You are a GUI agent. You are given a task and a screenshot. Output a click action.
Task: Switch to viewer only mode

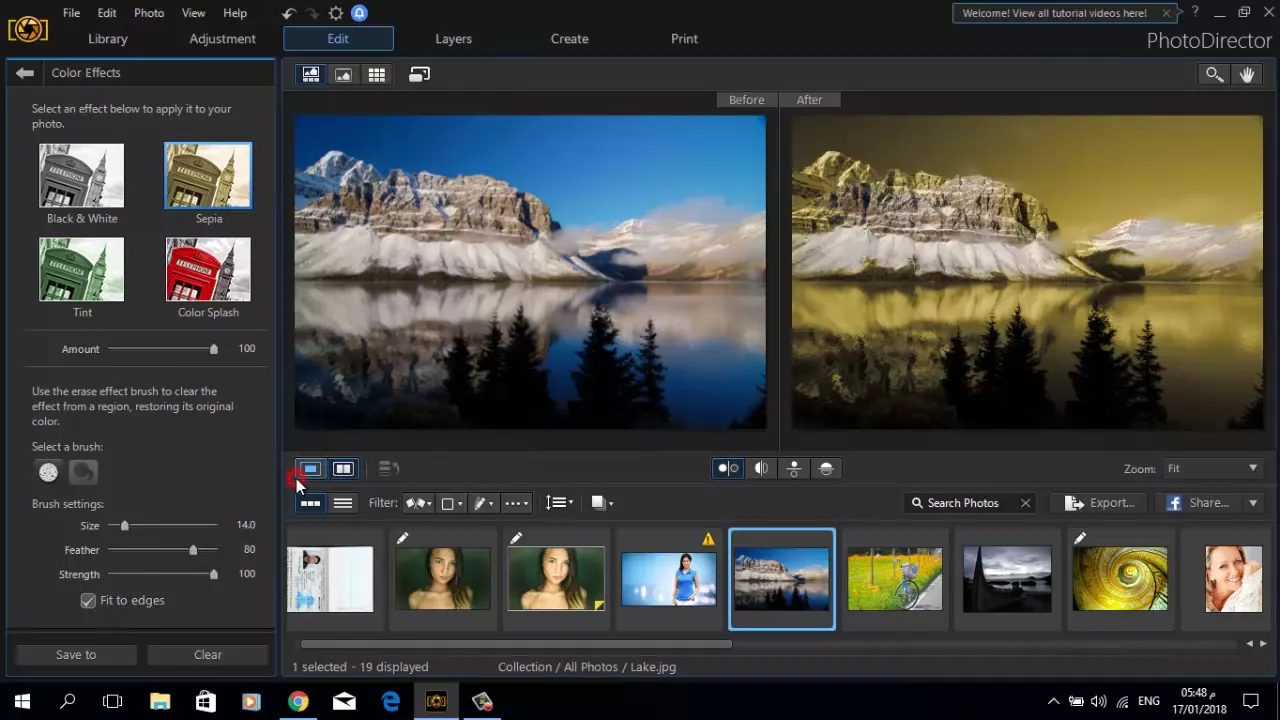[x=343, y=74]
